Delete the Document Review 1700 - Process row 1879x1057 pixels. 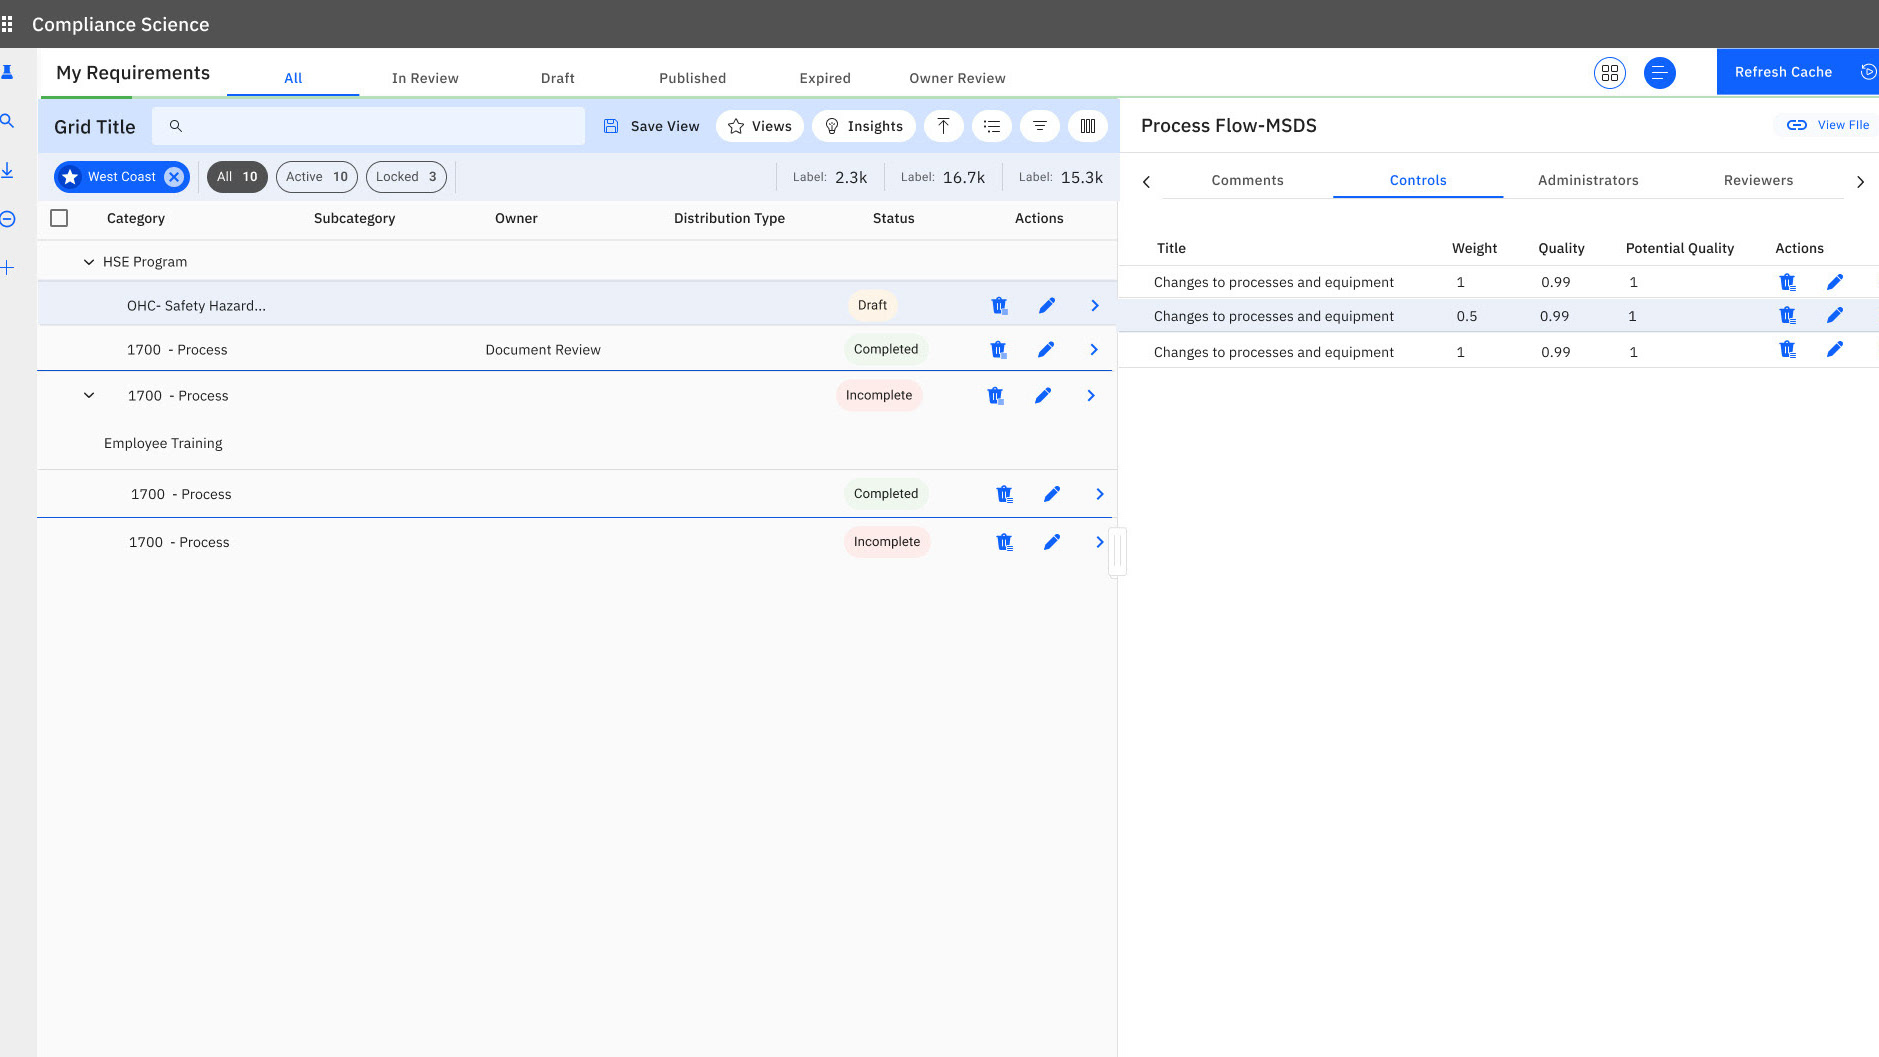click(x=998, y=350)
